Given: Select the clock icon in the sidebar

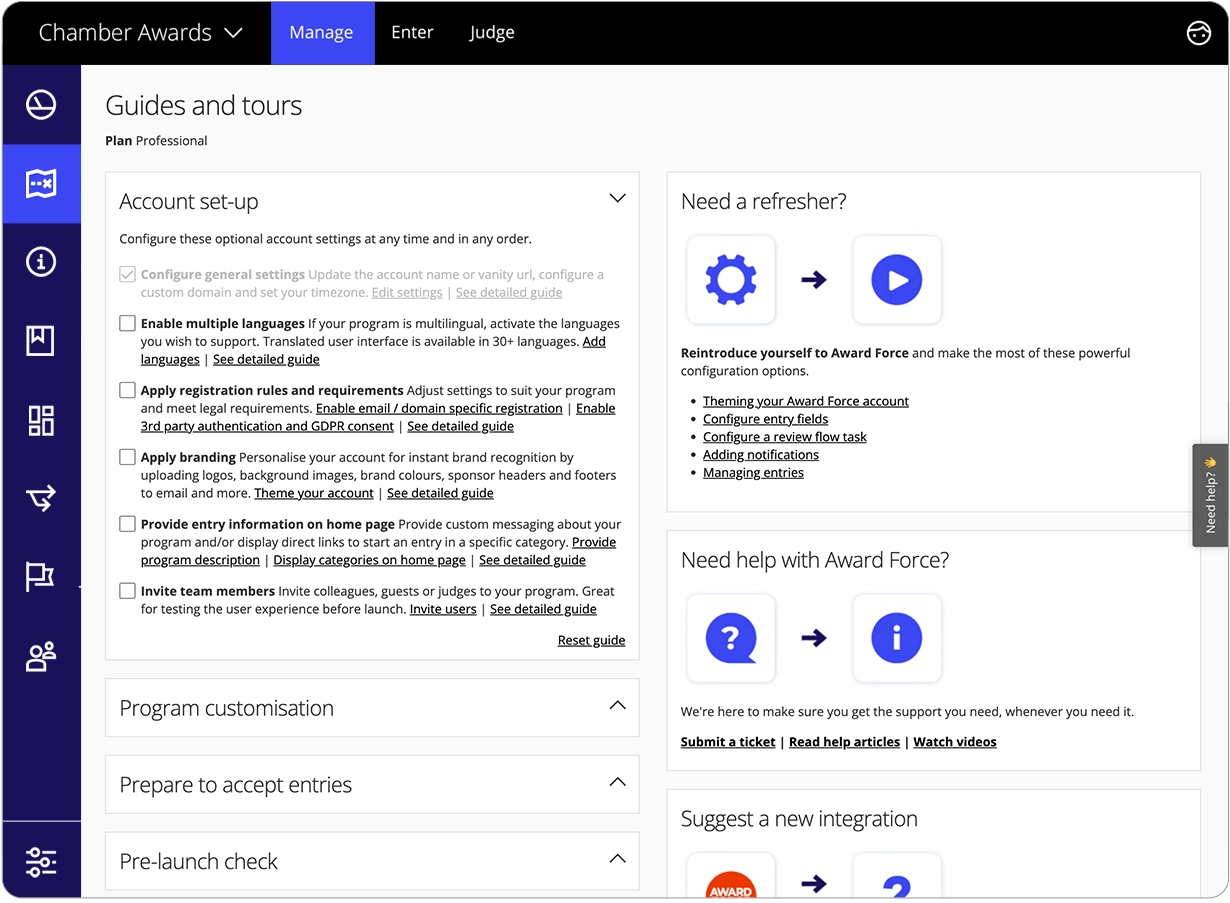Looking at the screenshot, I should pos(40,104).
